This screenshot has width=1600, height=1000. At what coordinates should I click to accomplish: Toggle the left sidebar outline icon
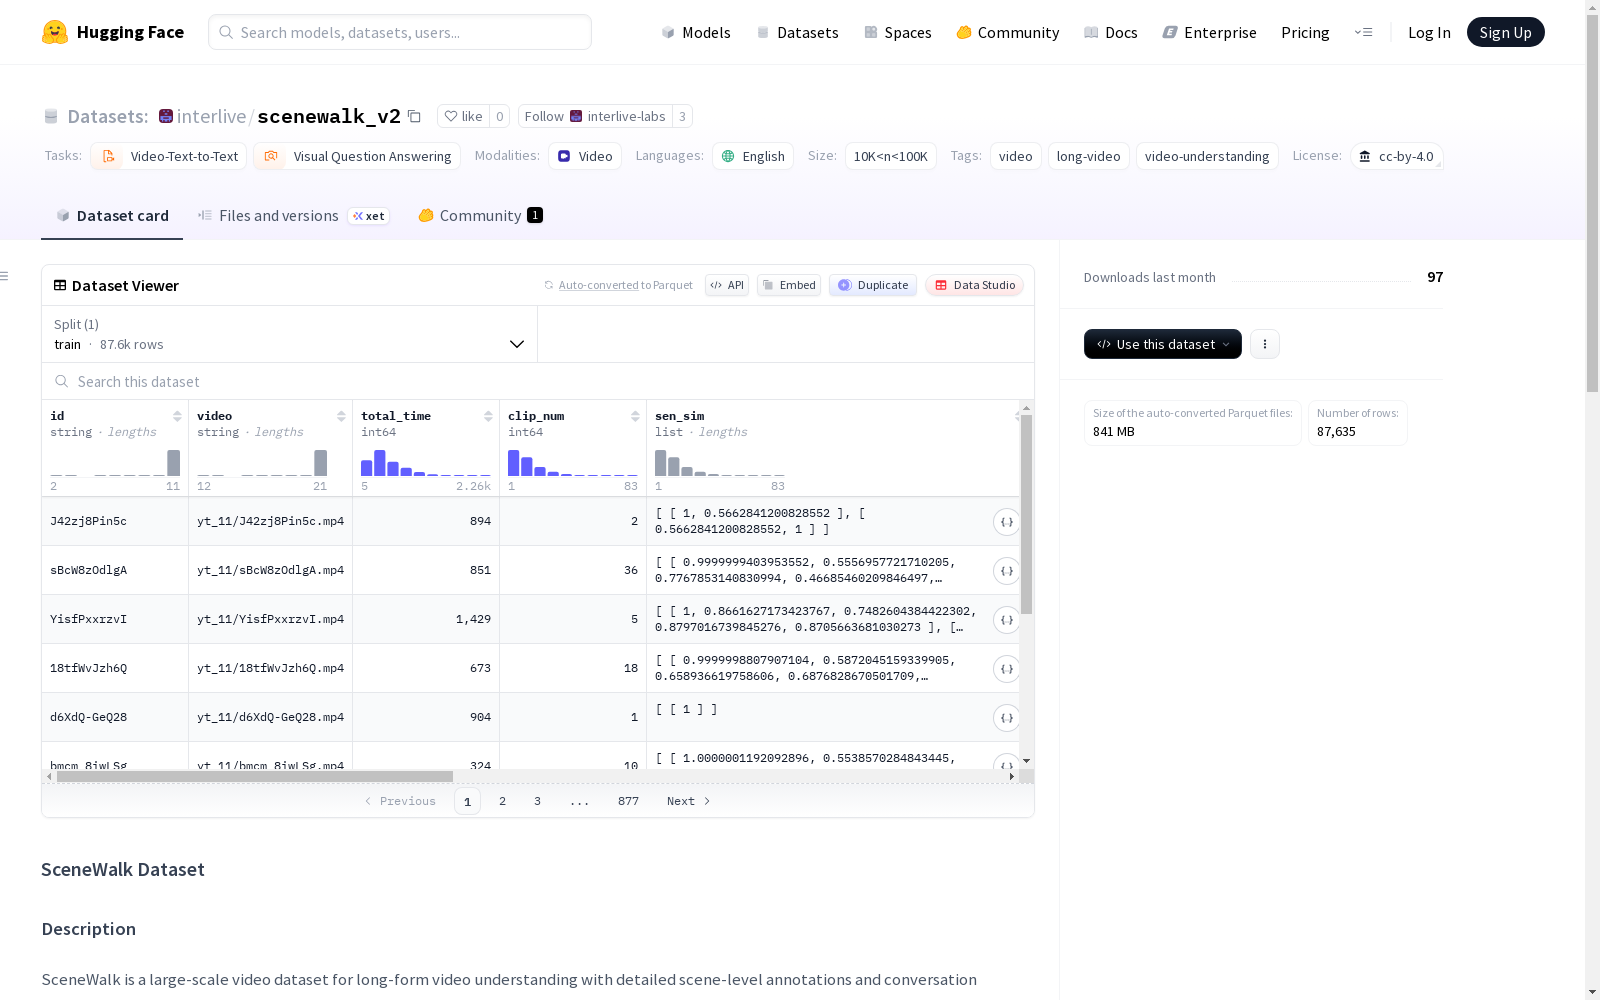coord(5,276)
